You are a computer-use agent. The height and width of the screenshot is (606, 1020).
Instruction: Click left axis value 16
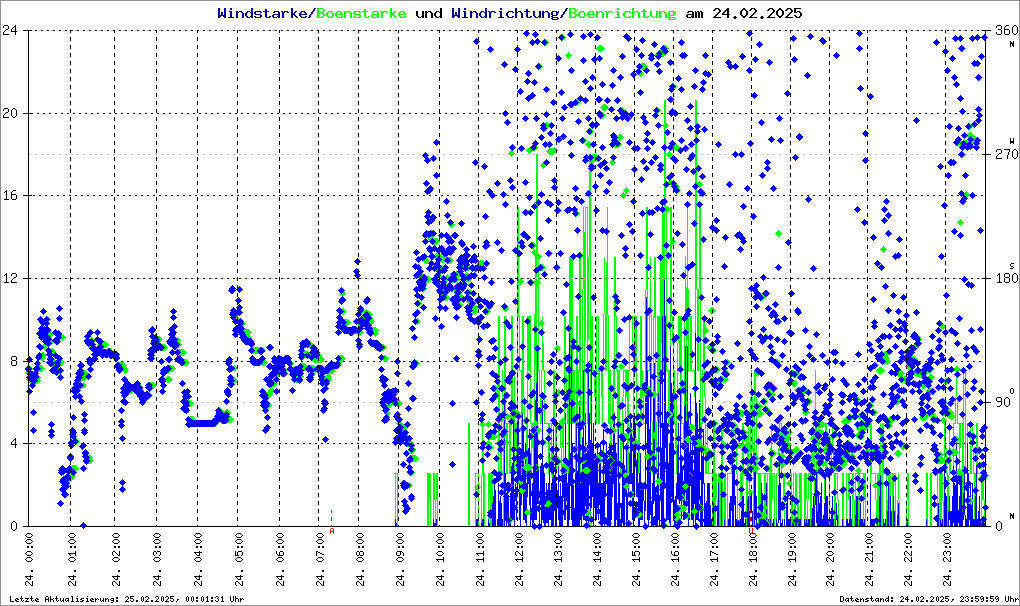(x=10, y=196)
